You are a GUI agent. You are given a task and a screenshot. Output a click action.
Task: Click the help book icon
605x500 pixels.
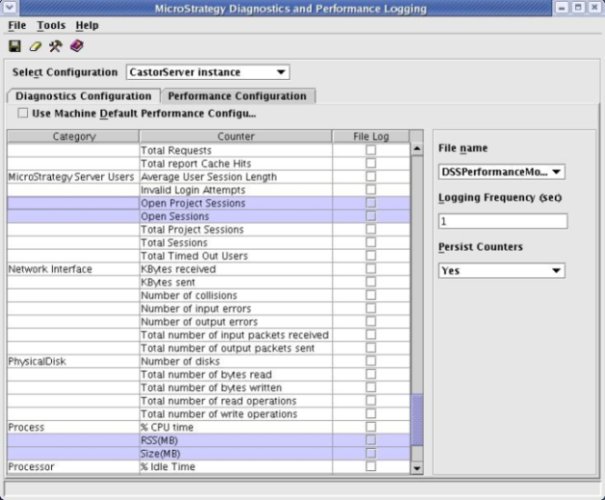point(77,46)
